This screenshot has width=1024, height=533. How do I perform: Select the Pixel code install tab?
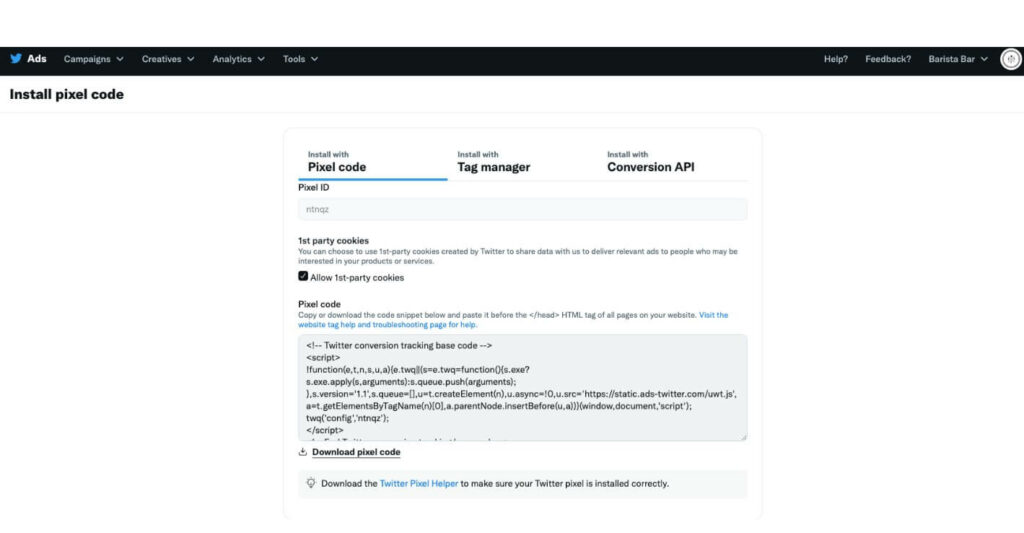coord(337,162)
